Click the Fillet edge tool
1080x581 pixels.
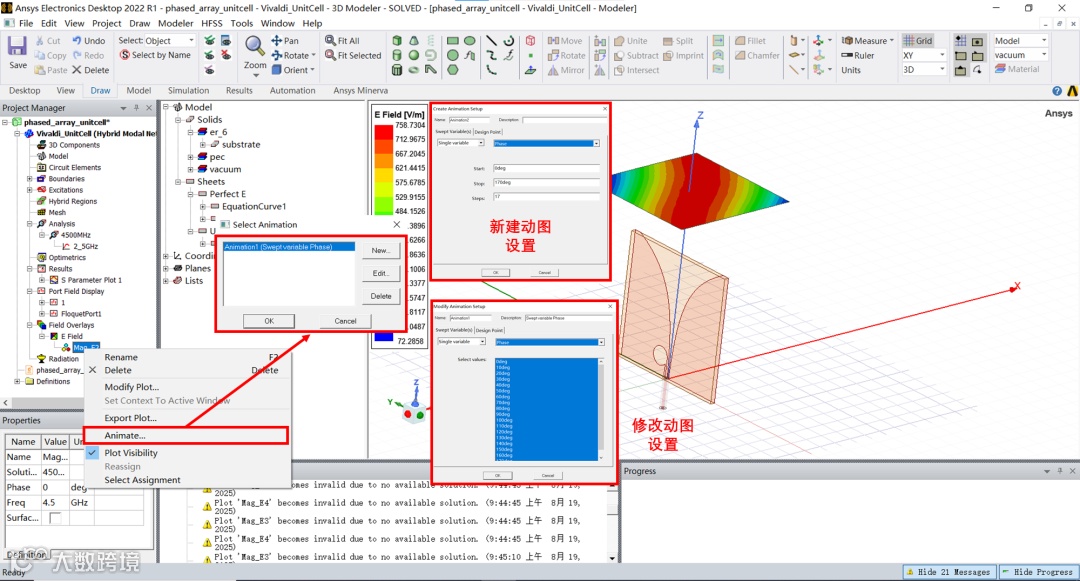tap(750, 41)
